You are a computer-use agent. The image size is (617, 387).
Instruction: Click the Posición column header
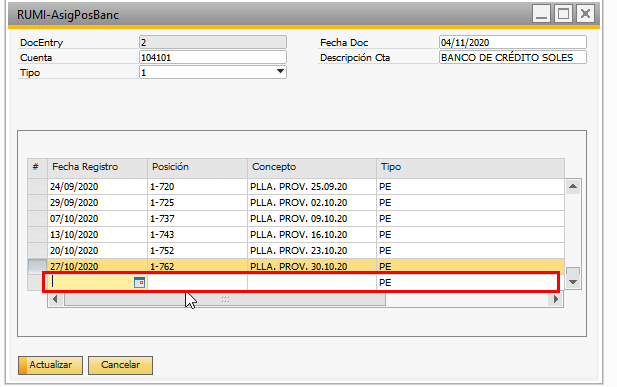(x=197, y=167)
